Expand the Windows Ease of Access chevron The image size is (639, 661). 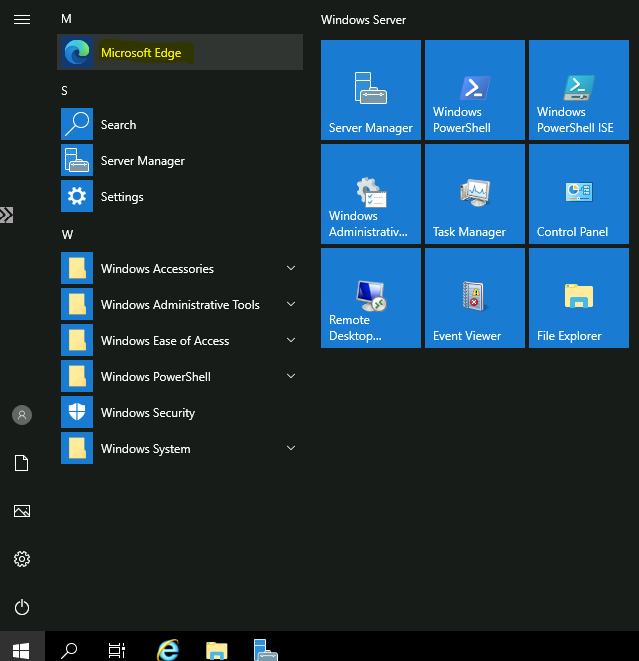(x=291, y=340)
